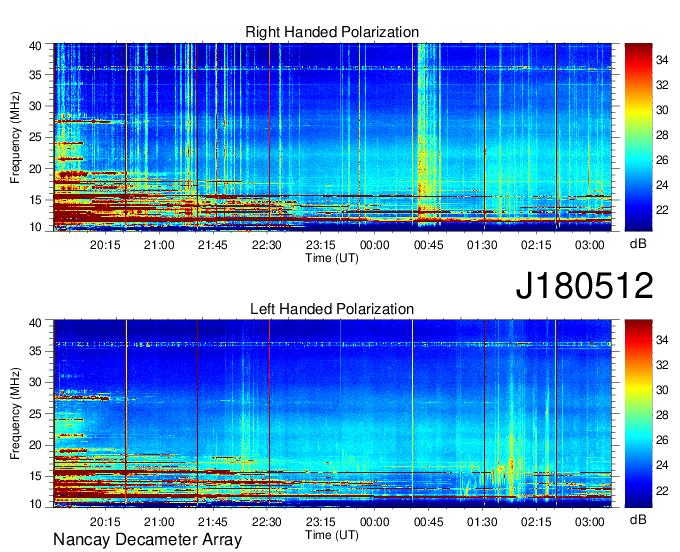Viewport: 680px width, 552px height.
Task: Click the 40 MHz tick of Left Handed plot
Action: (35, 323)
